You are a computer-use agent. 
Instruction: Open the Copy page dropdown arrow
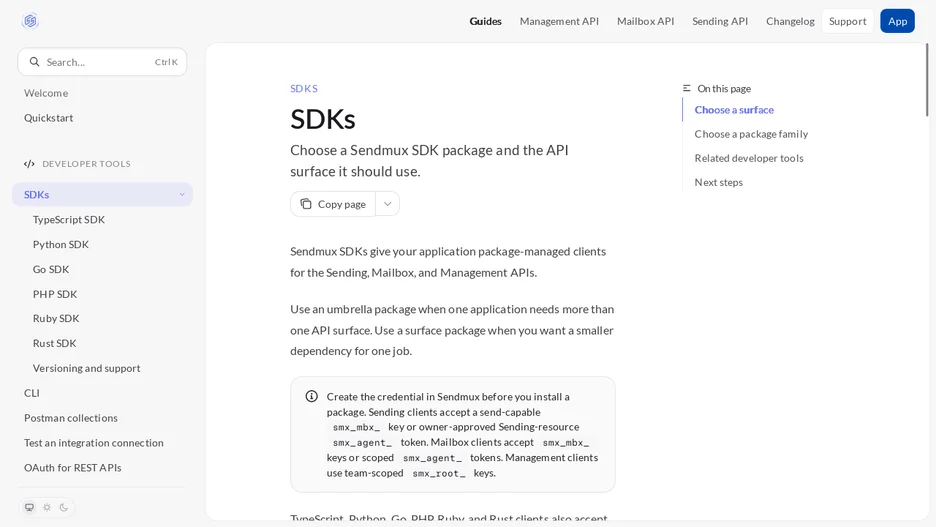pyautogui.click(x=387, y=204)
